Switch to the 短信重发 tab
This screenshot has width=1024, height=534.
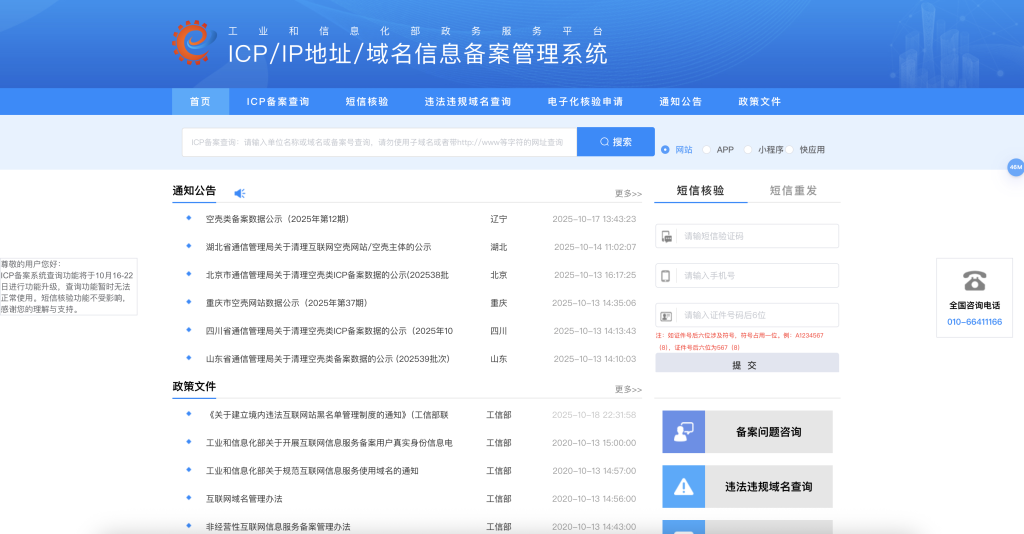(x=793, y=190)
